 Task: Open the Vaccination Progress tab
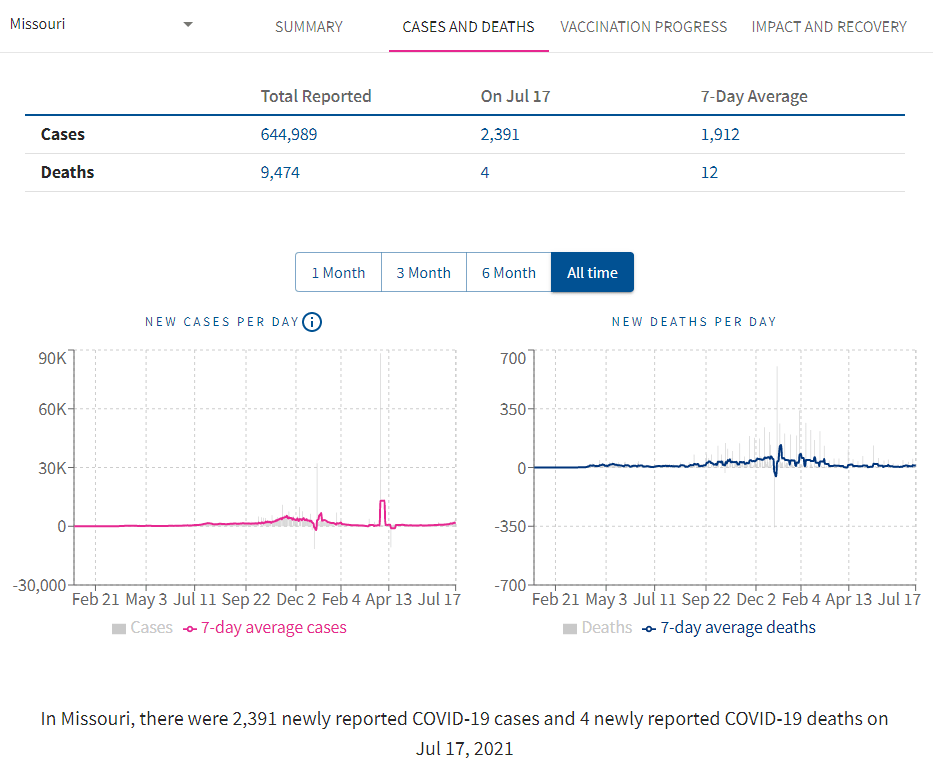coord(643,27)
